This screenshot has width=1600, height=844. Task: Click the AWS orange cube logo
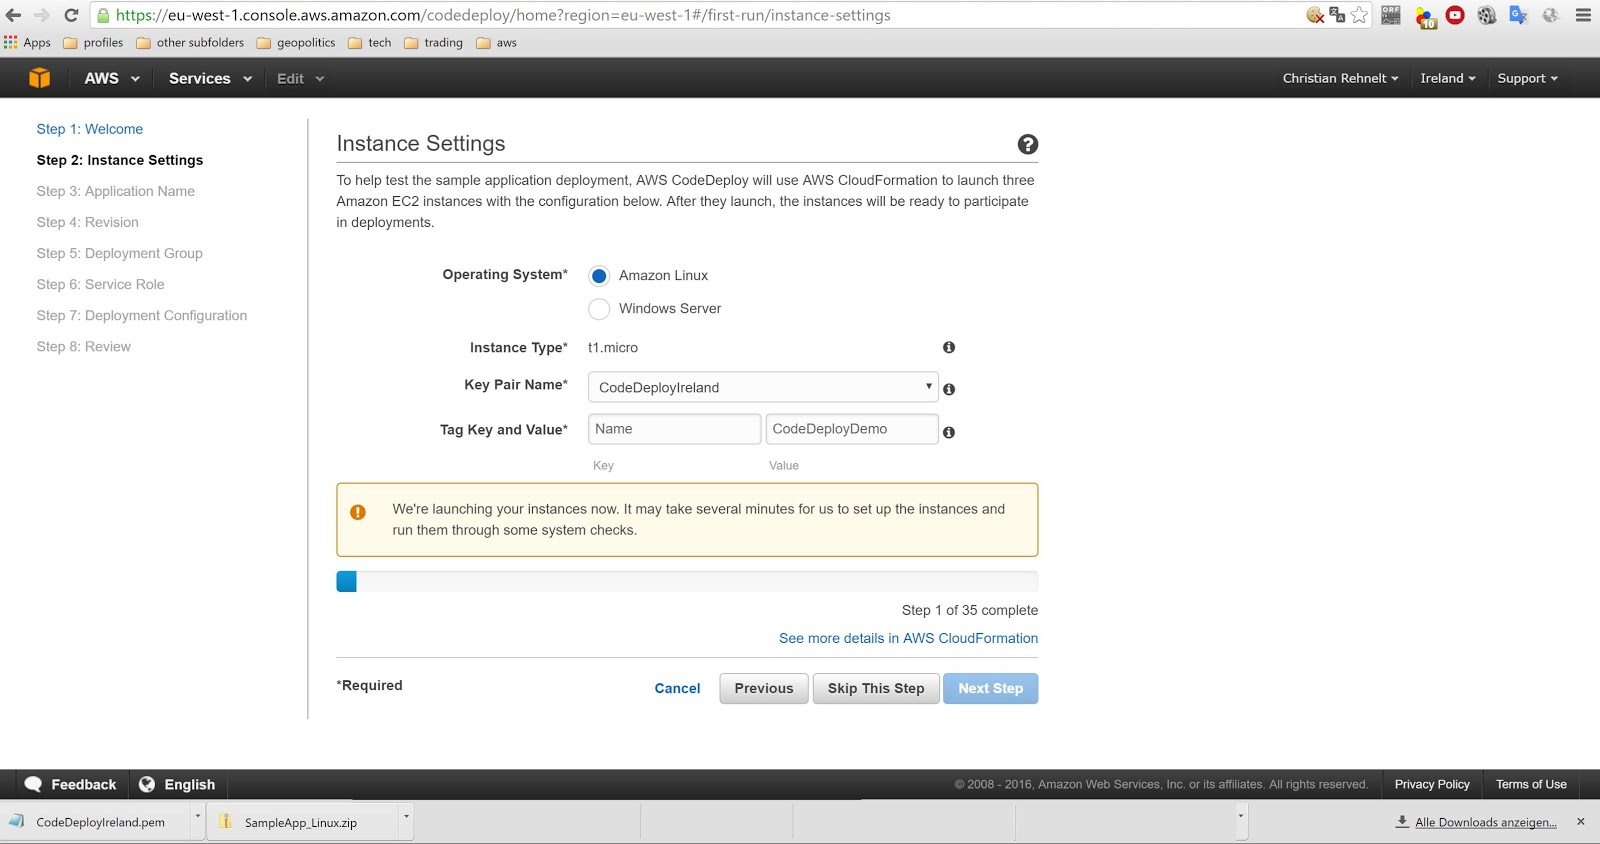(40, 78)
